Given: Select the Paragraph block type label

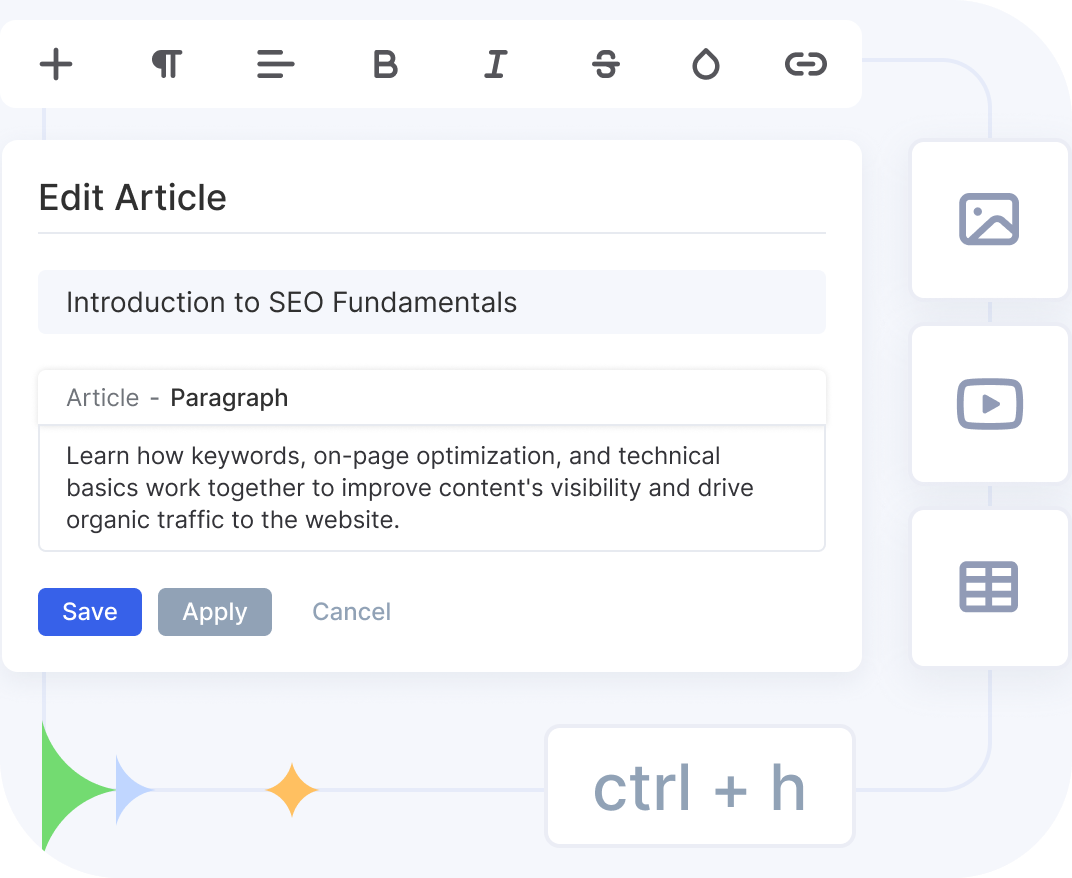Looking at the screenshot, I should point(229,398).
